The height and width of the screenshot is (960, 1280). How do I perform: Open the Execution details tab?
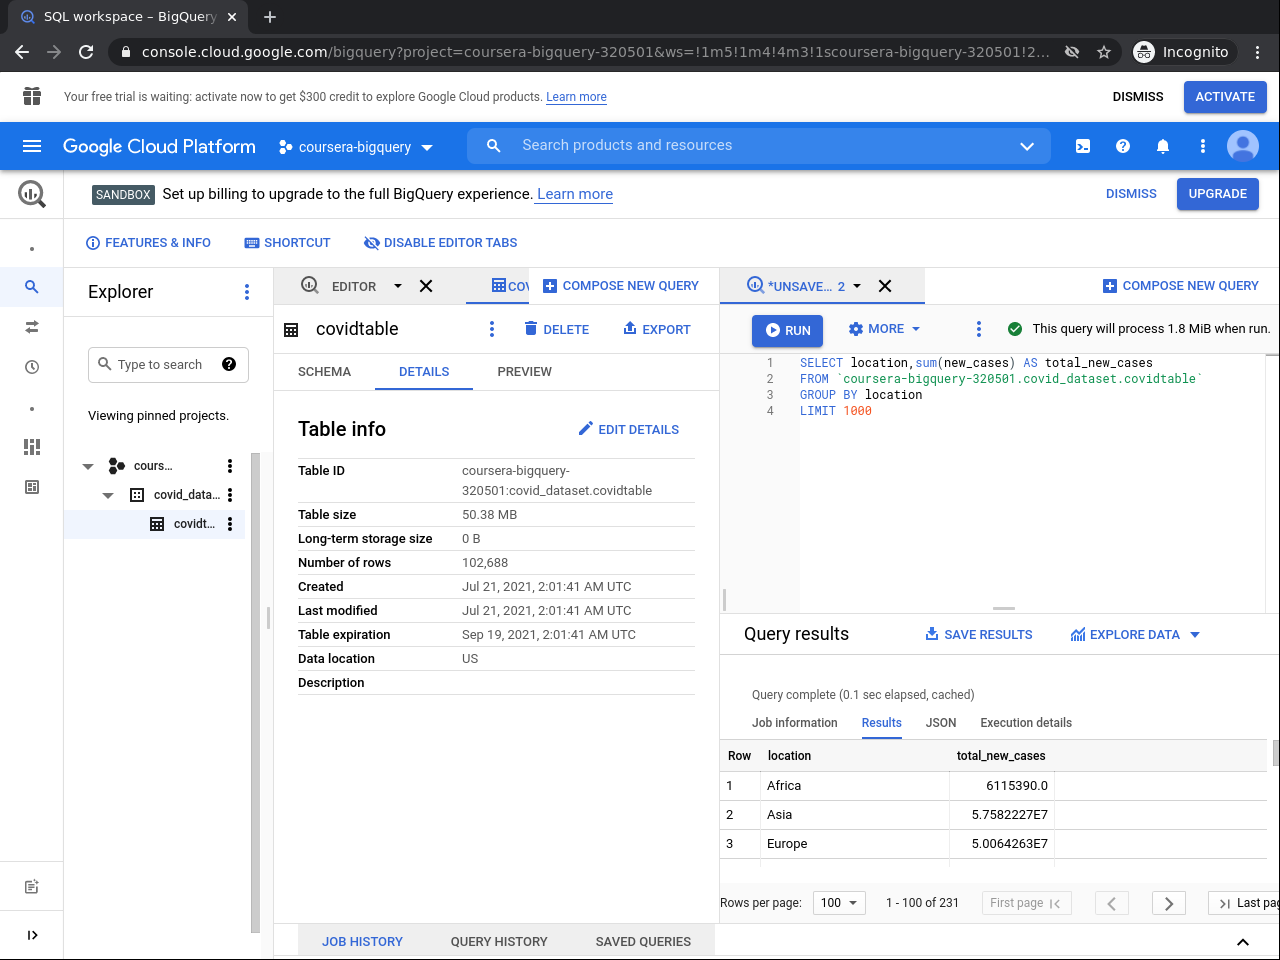coord(1026,723)
